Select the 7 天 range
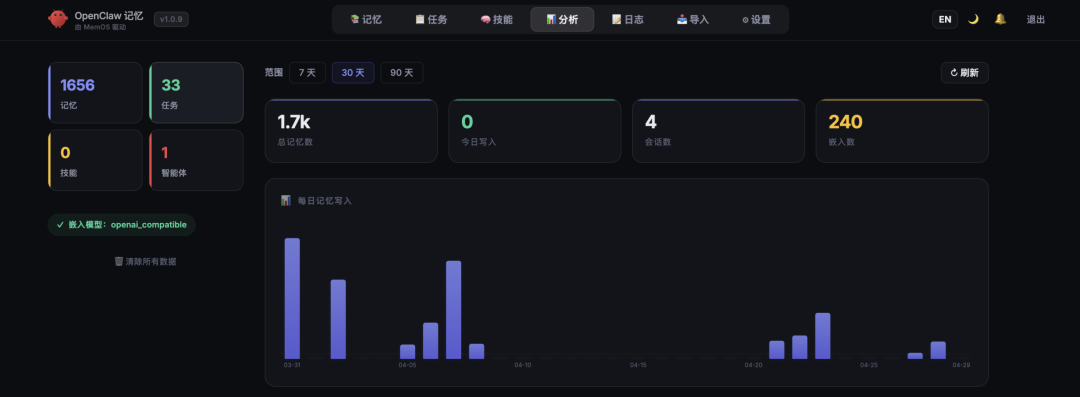 pos(307,72)
